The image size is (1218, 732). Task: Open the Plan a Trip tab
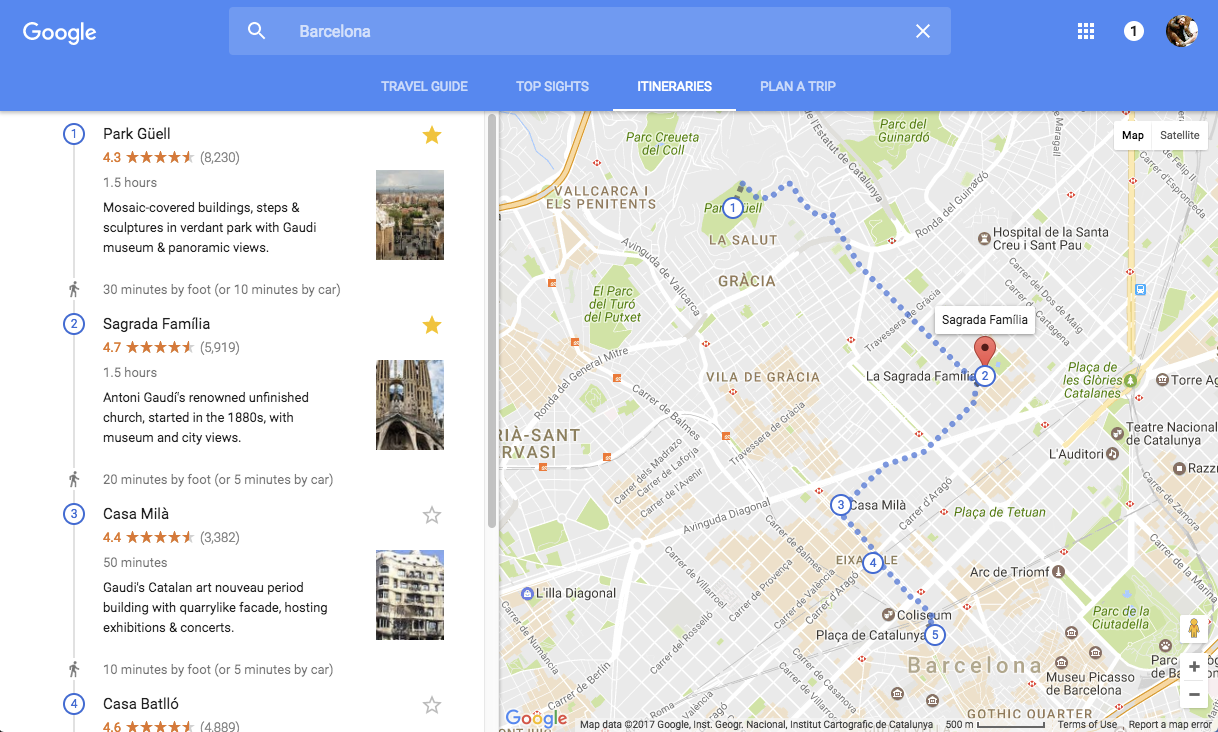[x=798, y=86]
